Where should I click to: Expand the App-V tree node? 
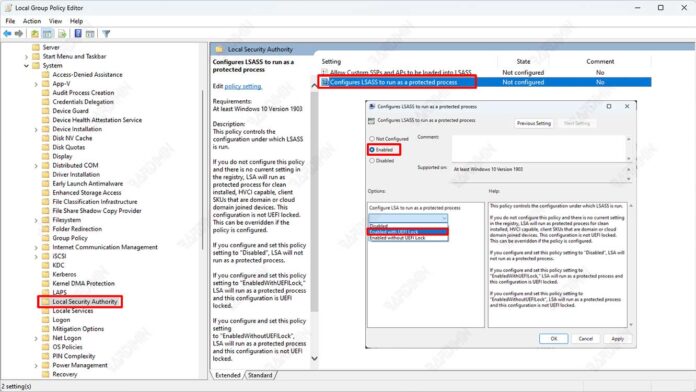(x=36, y=84)
